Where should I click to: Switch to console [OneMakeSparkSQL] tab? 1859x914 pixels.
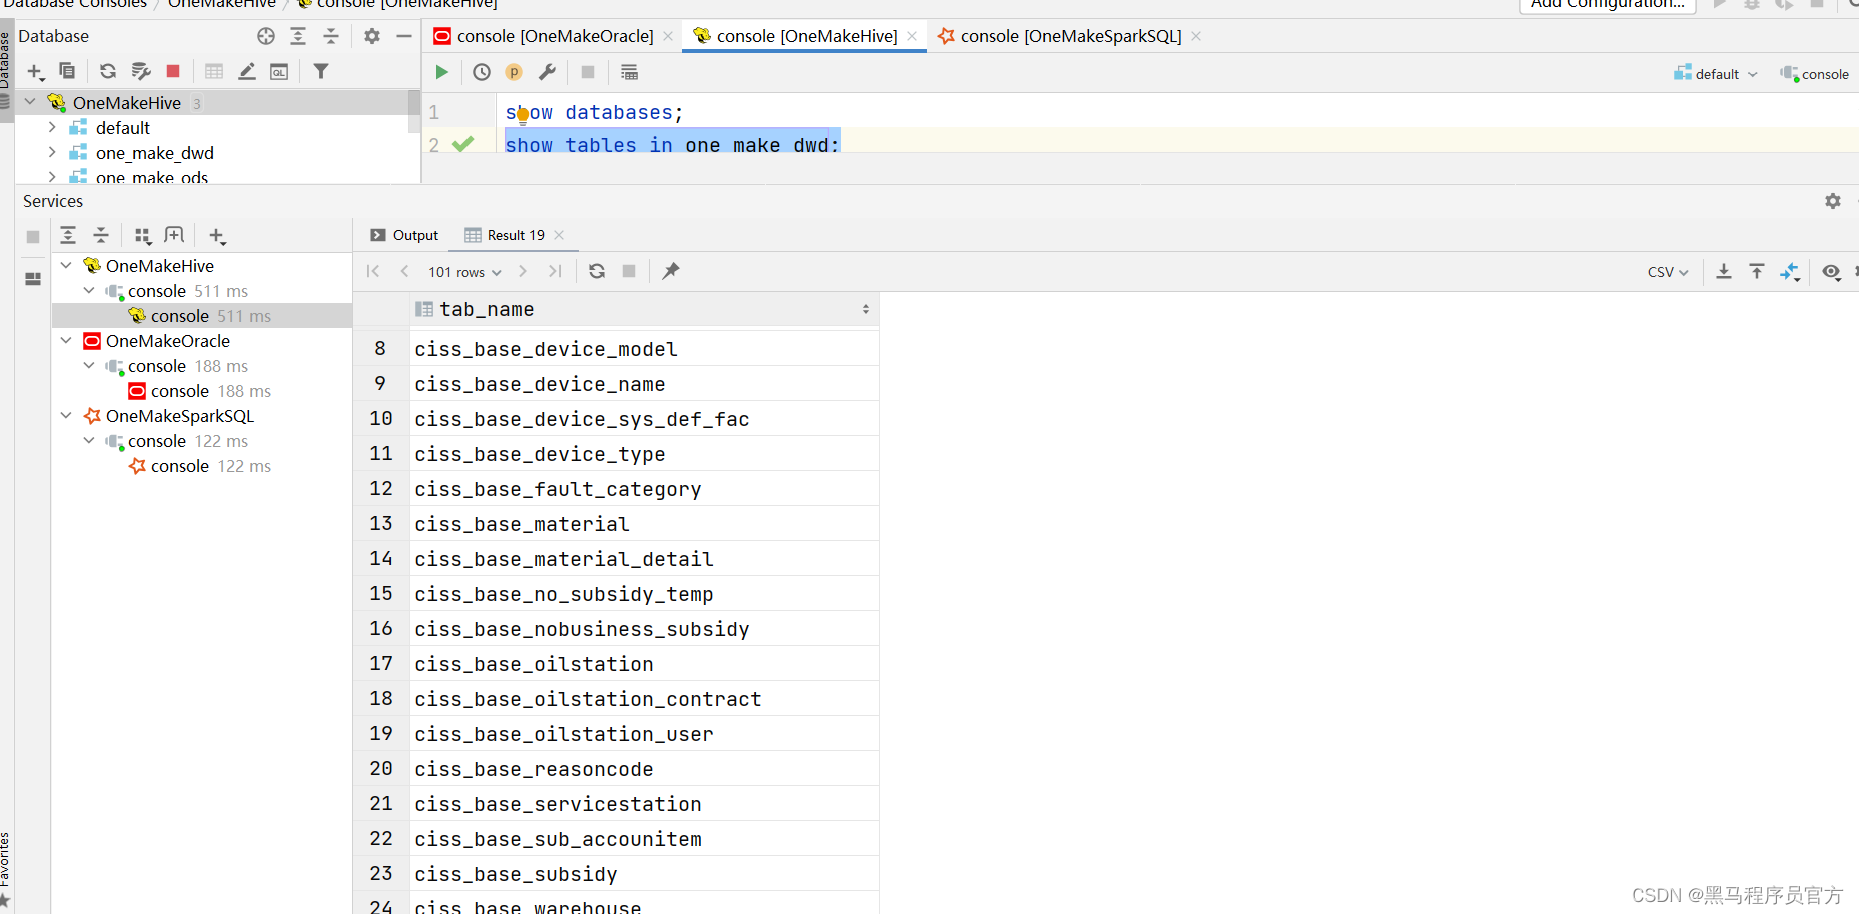pos(1071,36)
